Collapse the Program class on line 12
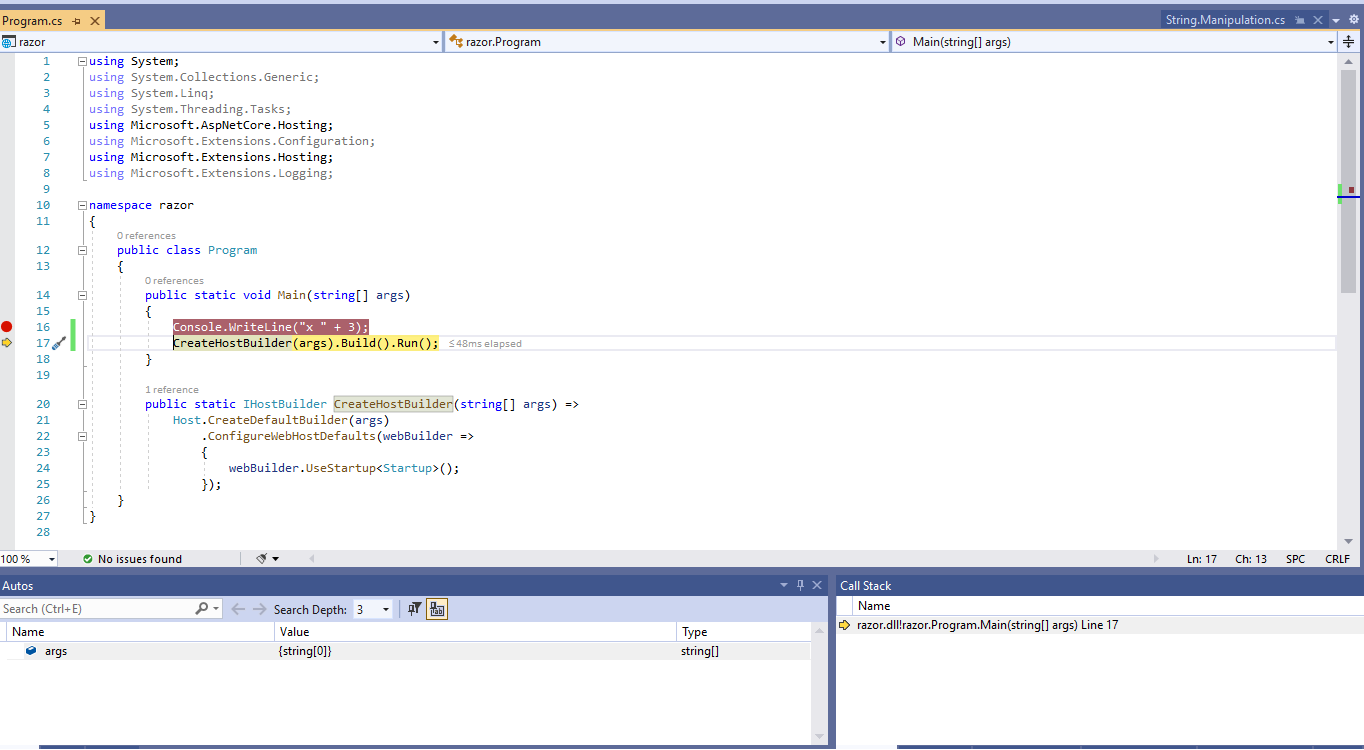This screenshot has height=750, width=1364. pyautogui.click(x=82, y=250)
